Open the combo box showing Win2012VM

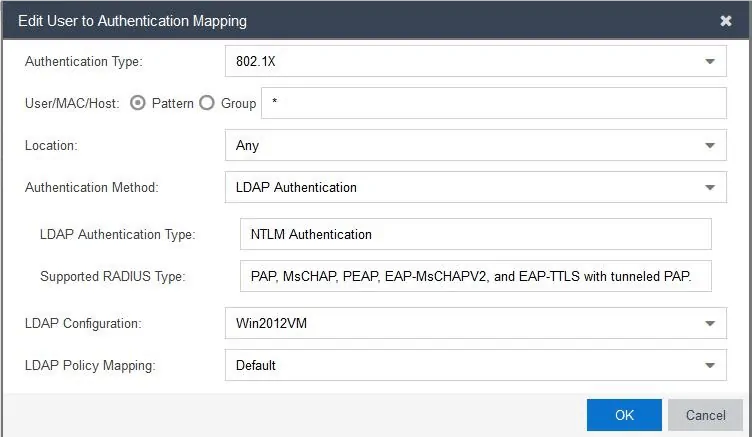pyautogui.click(x=476, y=323)
